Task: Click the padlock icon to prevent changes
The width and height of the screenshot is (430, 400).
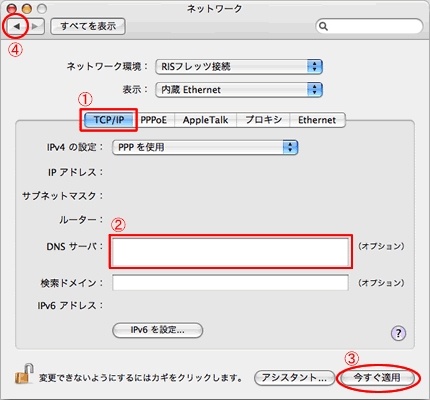Action: tap(25, 373)
